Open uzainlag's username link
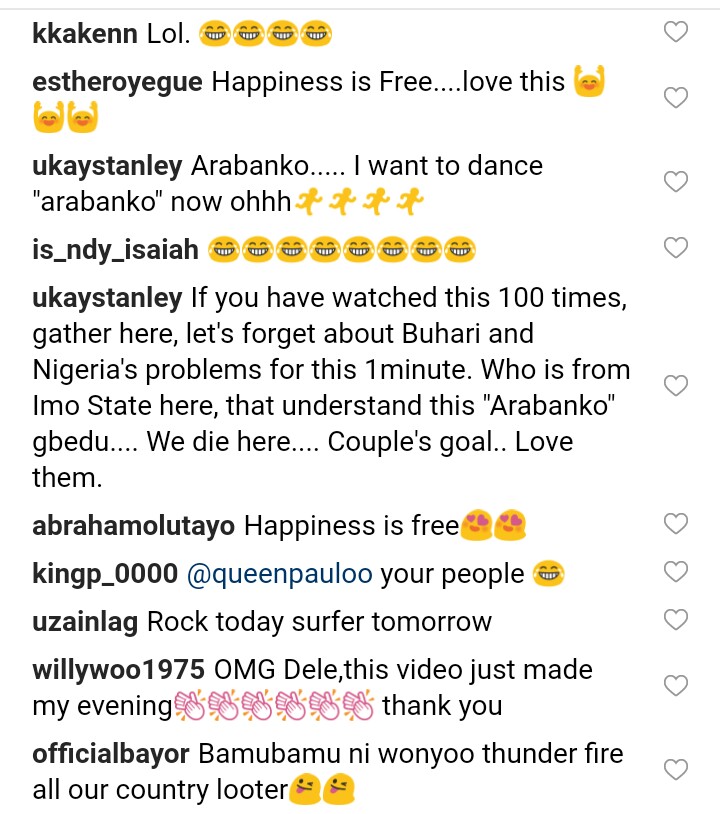Image resolution: width=720 pixels, height=814 pixels. pos(86,621)
